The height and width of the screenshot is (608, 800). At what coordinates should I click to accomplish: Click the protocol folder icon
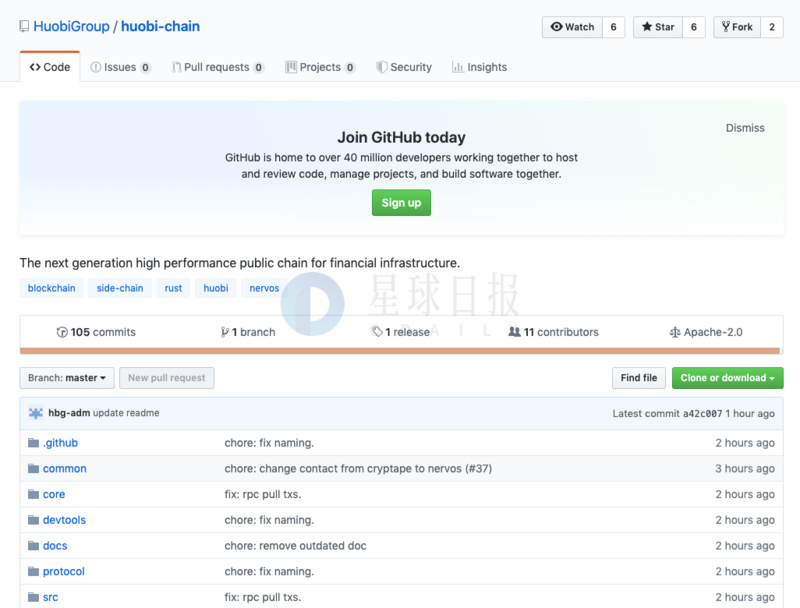pos(34,571)
